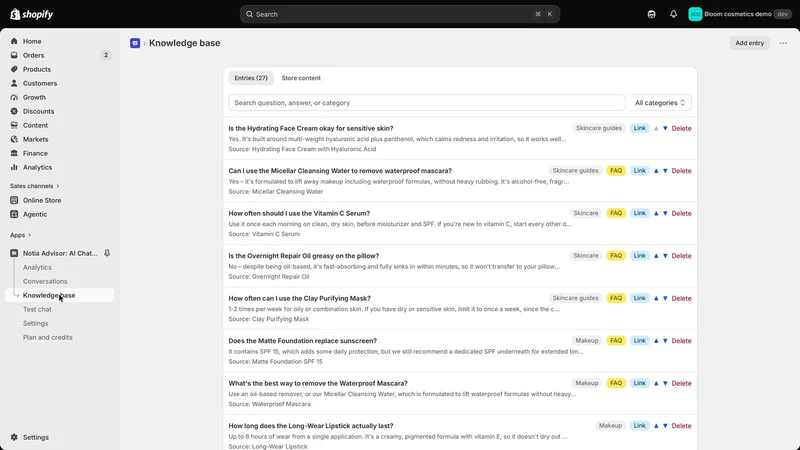Image resolution: width=800 pixels, height=450 pixels.
Task: Open Test chat under Notia Advisor
Action: [37, 309]
